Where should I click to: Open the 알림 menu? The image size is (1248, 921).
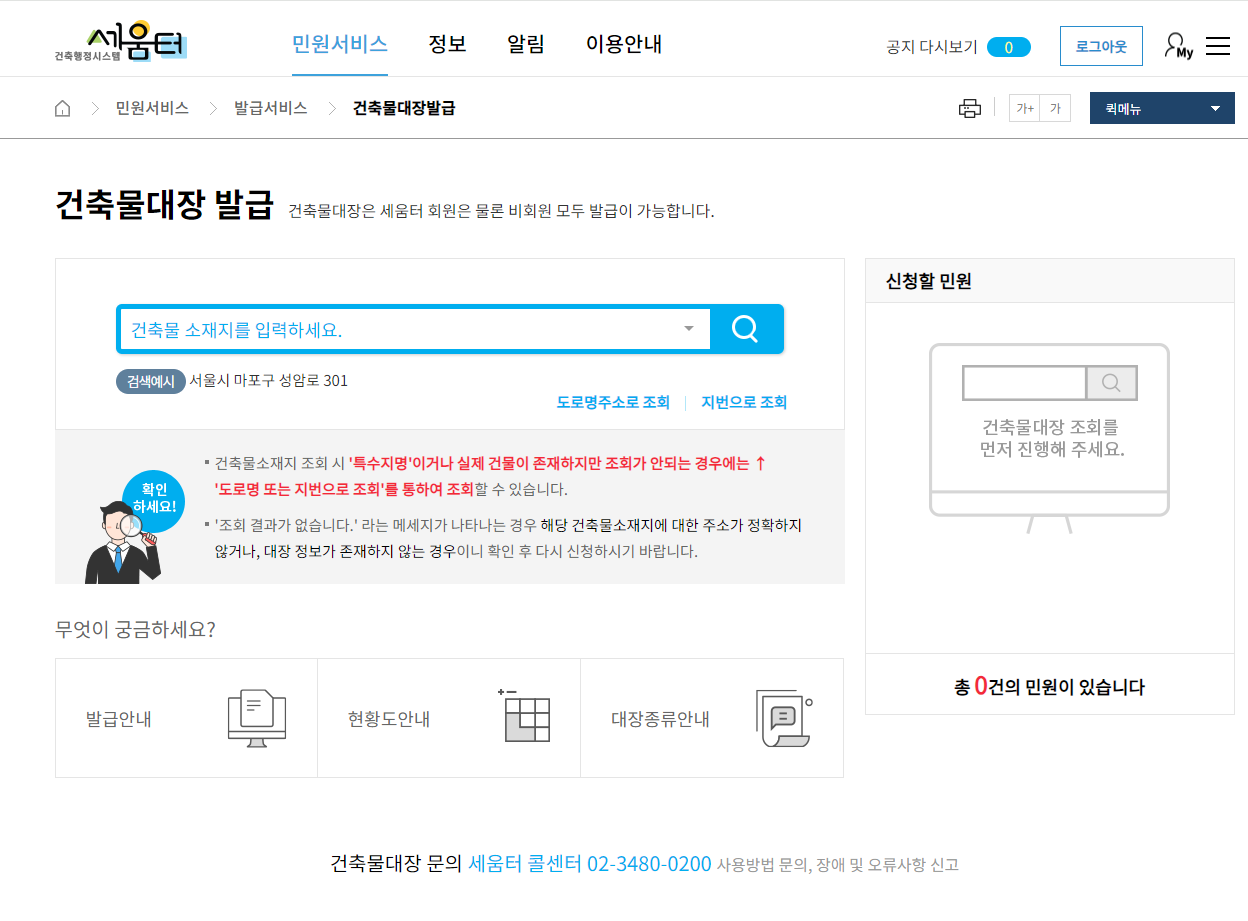pos(526,44)
